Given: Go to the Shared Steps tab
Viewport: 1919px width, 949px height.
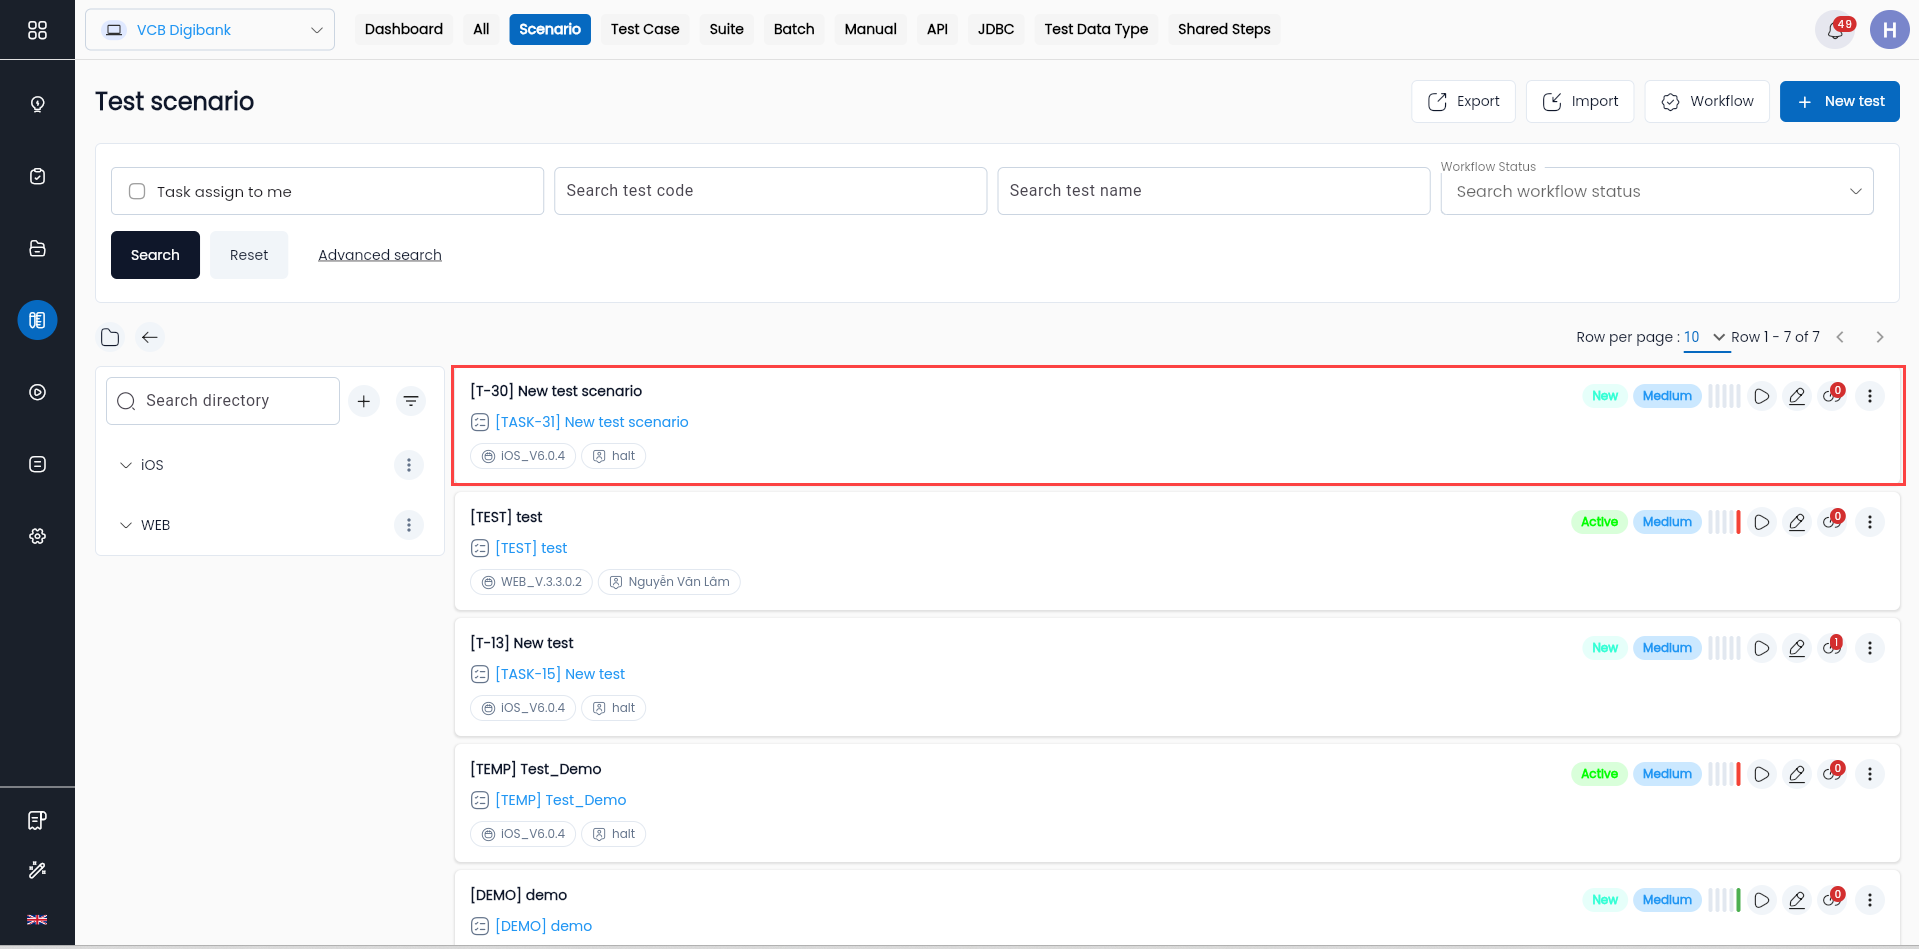Looking at the screenshot, I should [x=1224, y=29].
